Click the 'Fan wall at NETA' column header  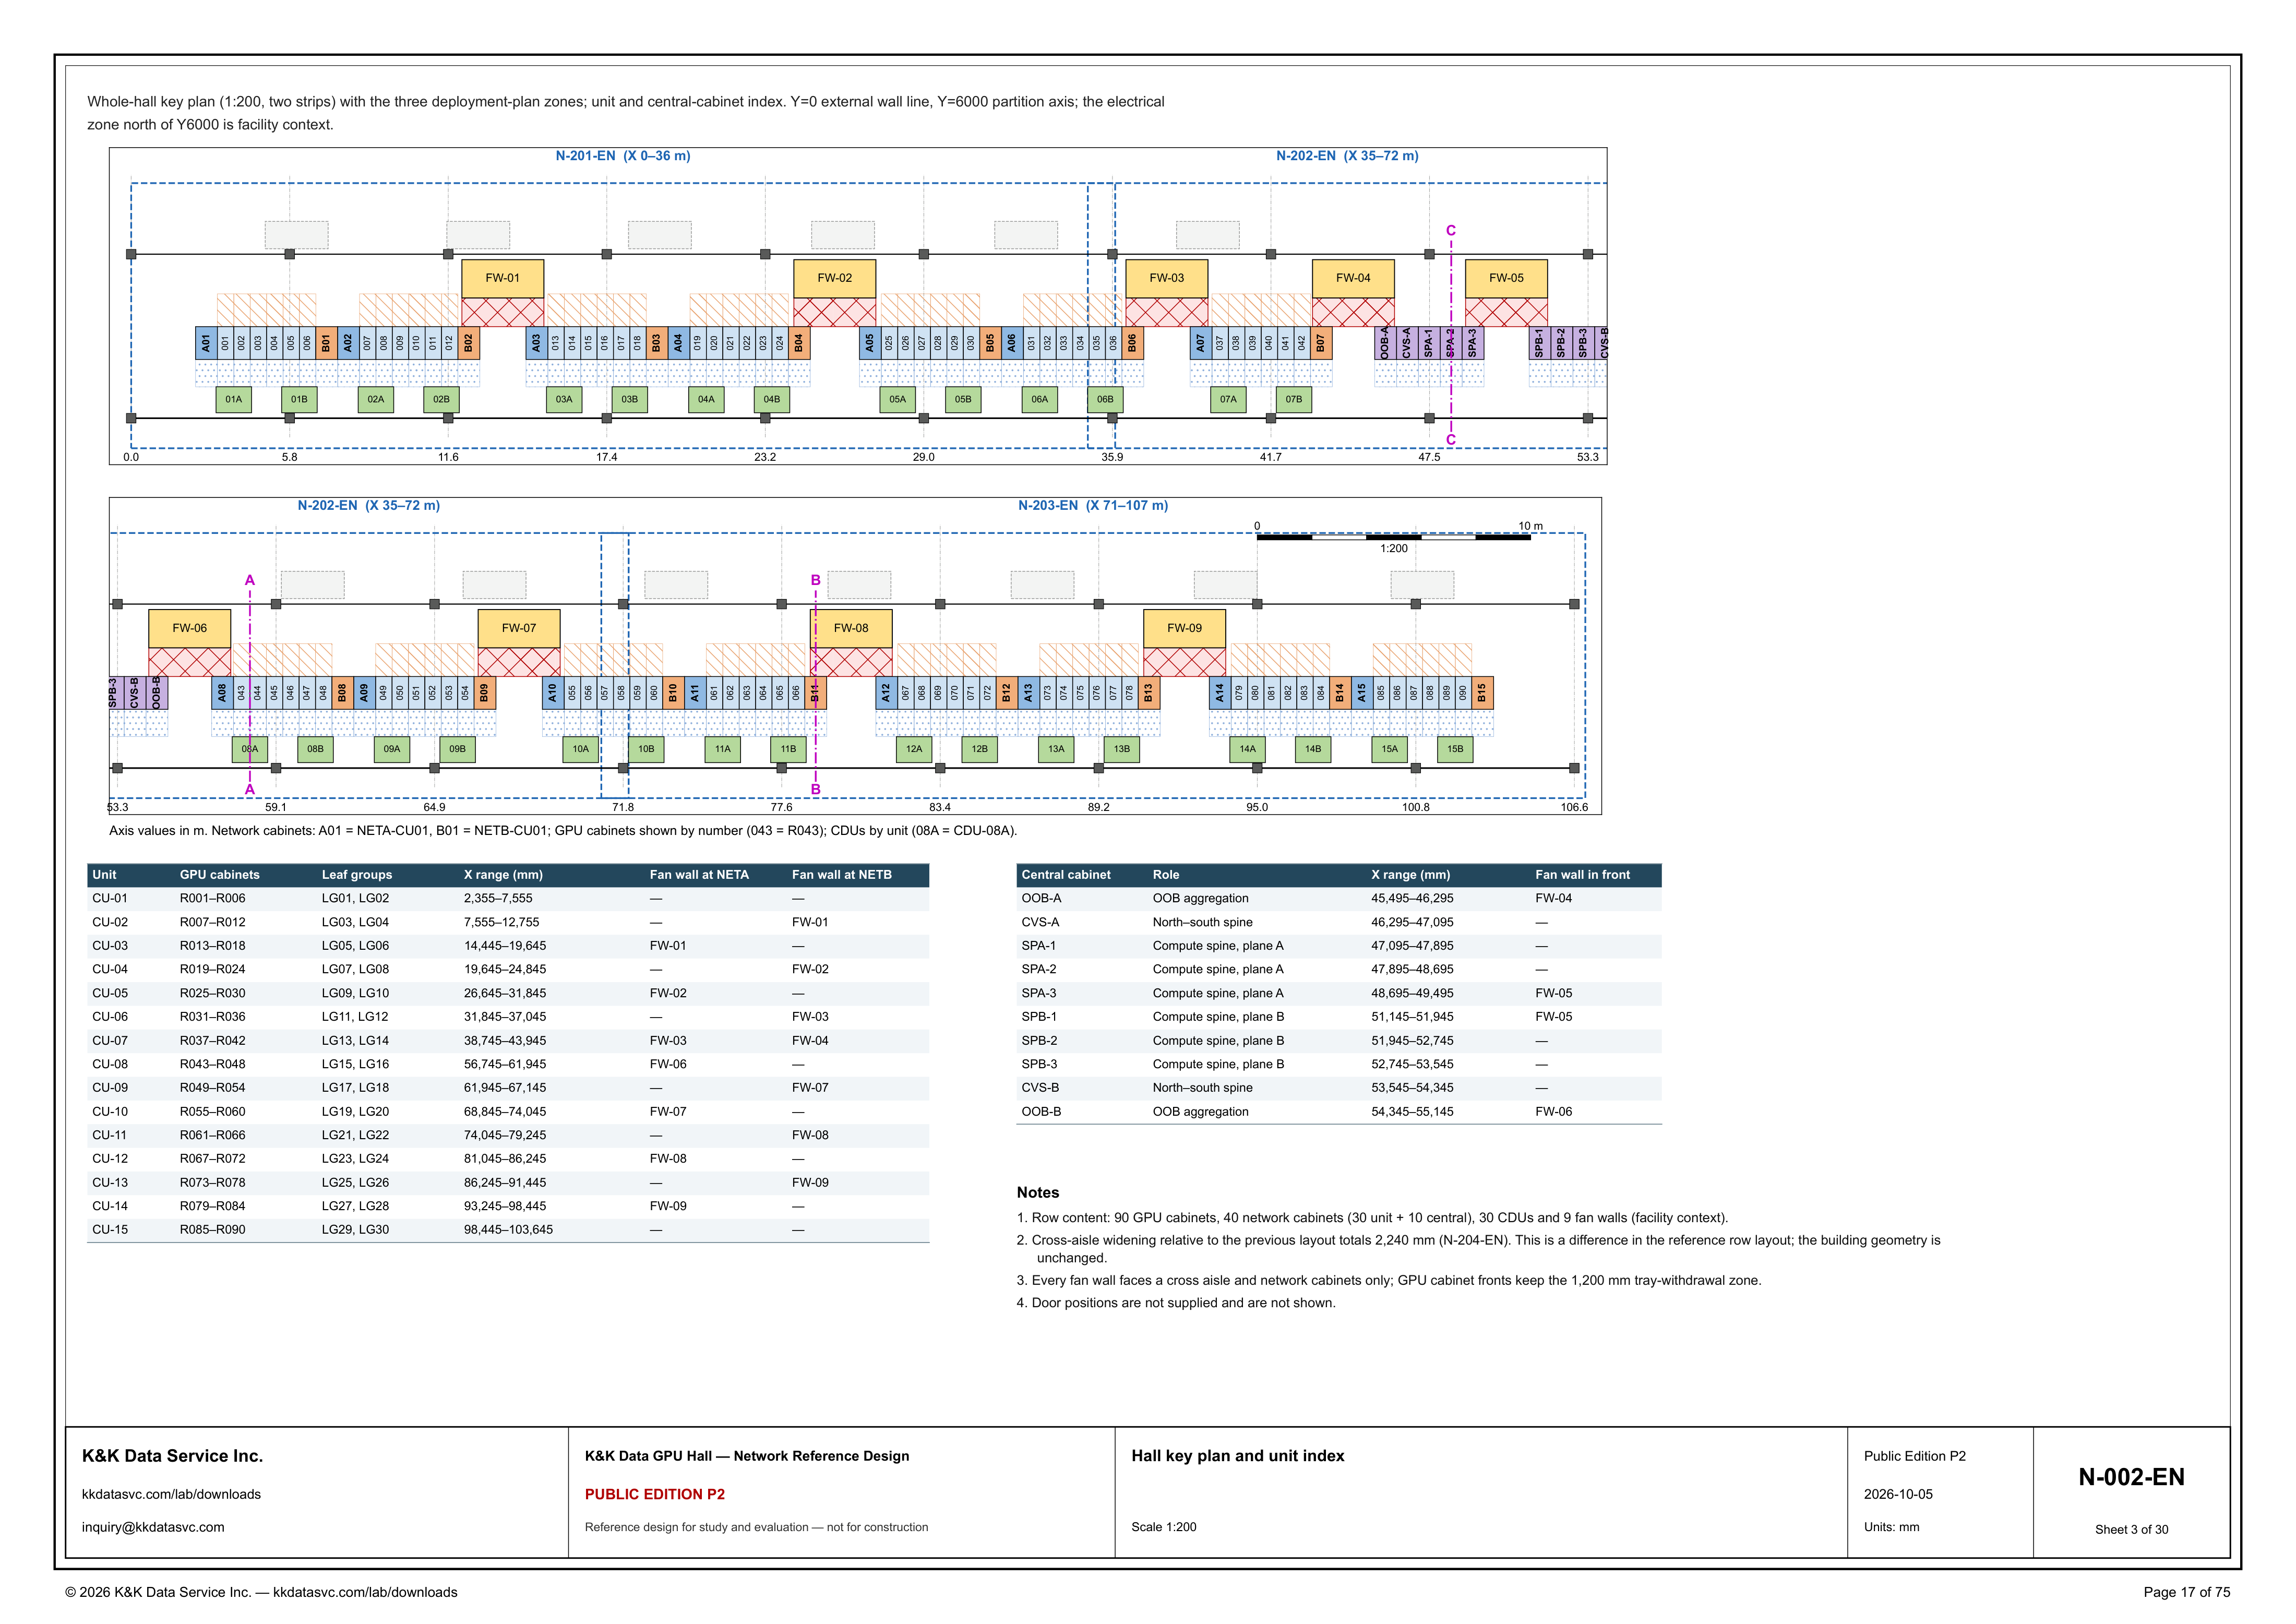699,875
